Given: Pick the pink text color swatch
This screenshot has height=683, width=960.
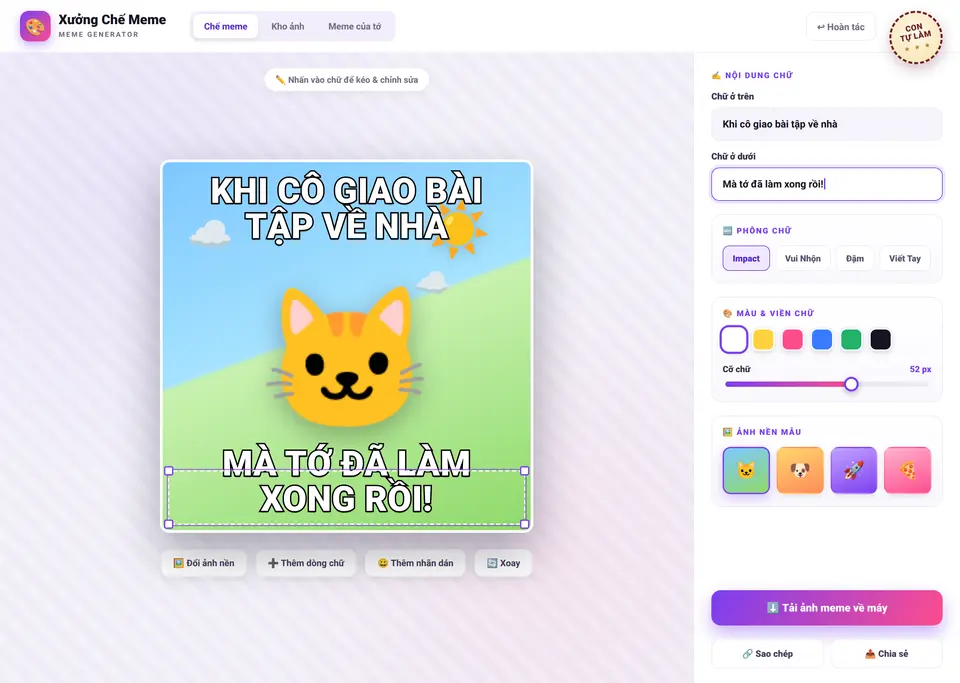Looking at the screenshot, I should coord(792,339).
